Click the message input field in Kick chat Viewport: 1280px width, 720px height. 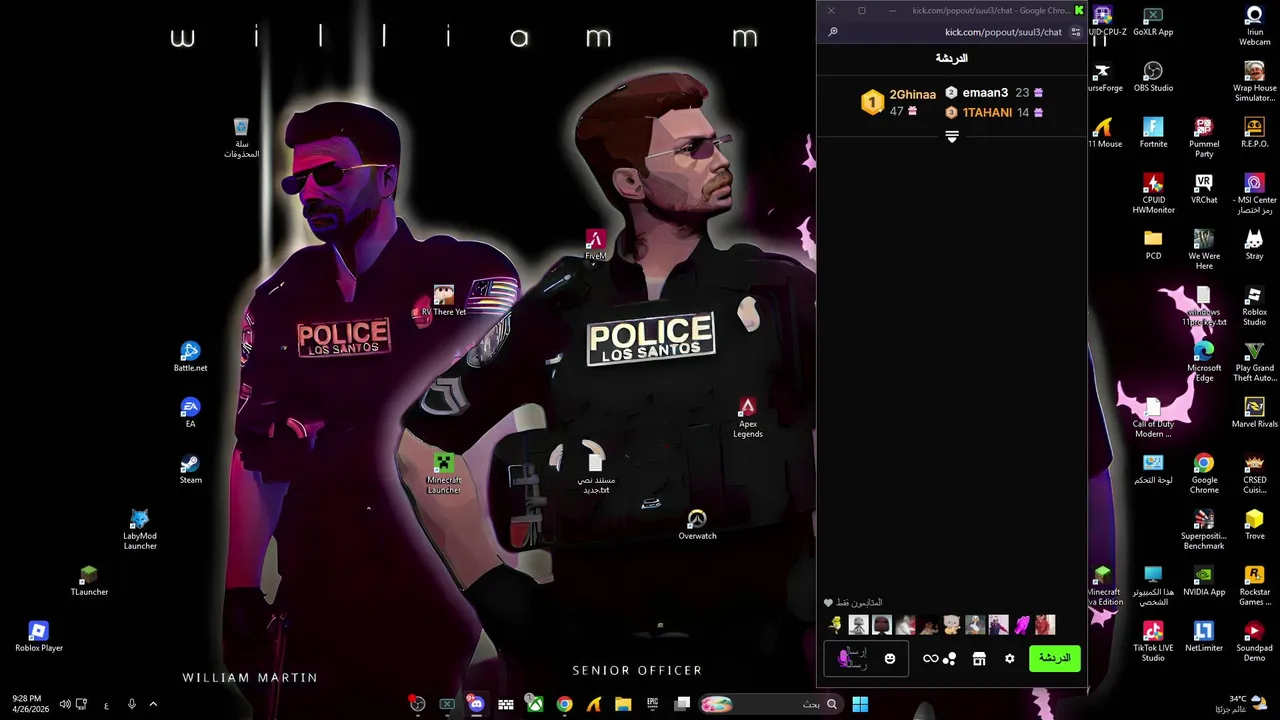(x=866, y=658)
